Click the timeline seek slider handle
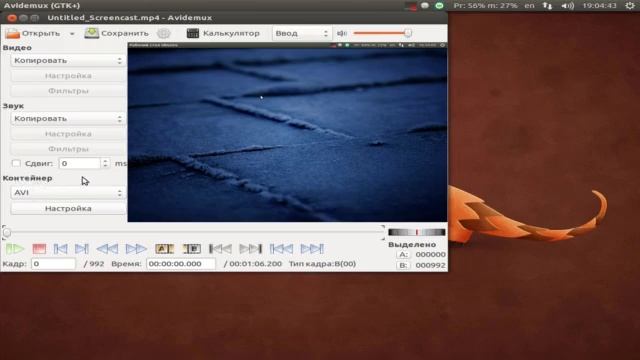Viewport: 640px width, 360px height. pyautogui.click(x=7, y=233)
